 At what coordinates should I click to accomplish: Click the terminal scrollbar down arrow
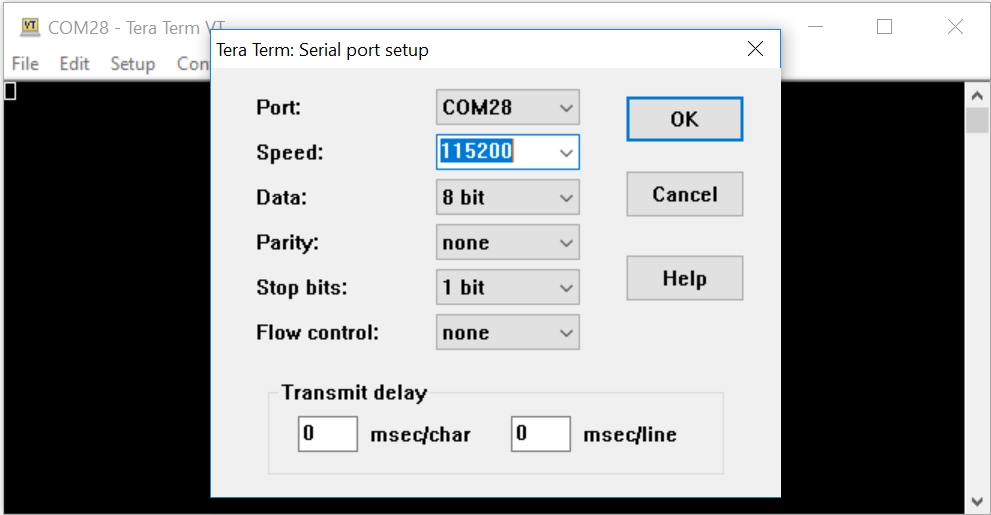tap(977, 500)
